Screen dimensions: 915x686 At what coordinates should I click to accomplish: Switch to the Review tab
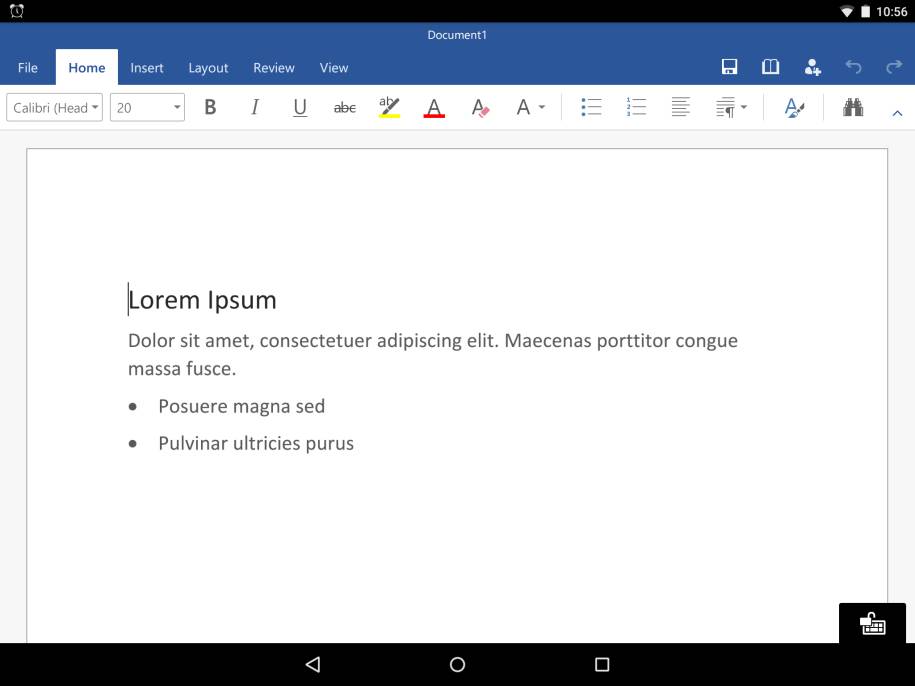[x=274, y=68]
